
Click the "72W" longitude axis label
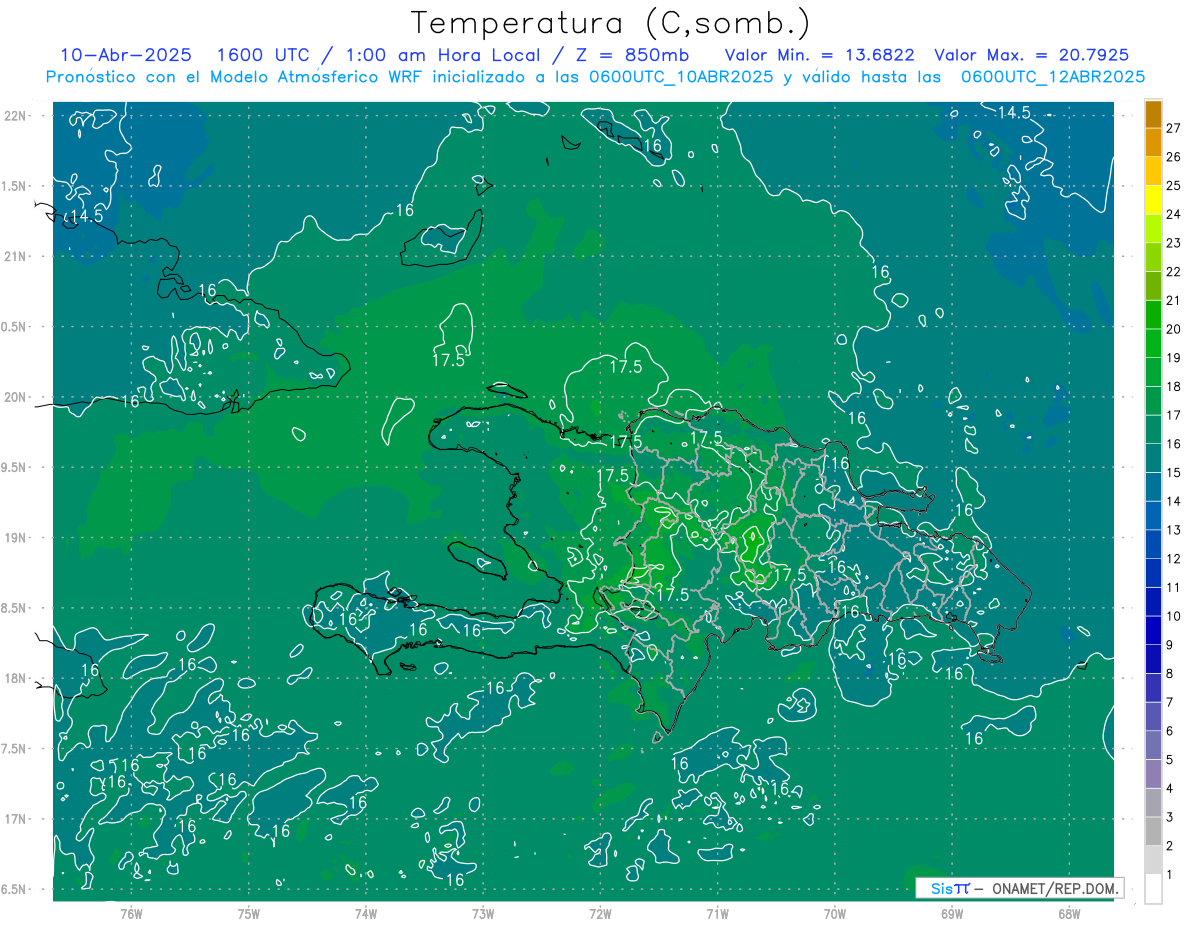pos(600,913)
